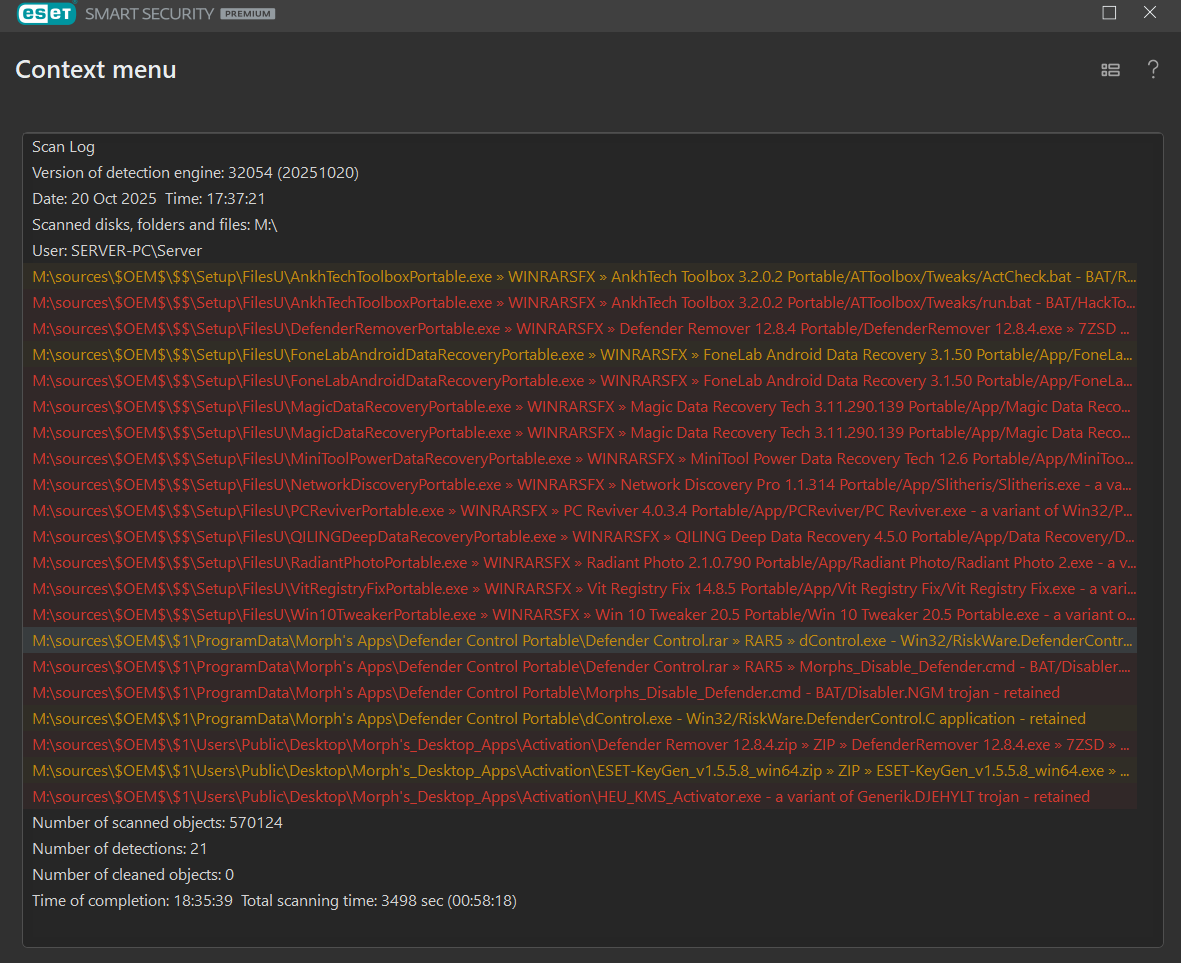Click the MiniToolPowerDataRecoveryPortable.exe detection row
The width and height of the screenshot is (1181, 963).
pos(583,458)
